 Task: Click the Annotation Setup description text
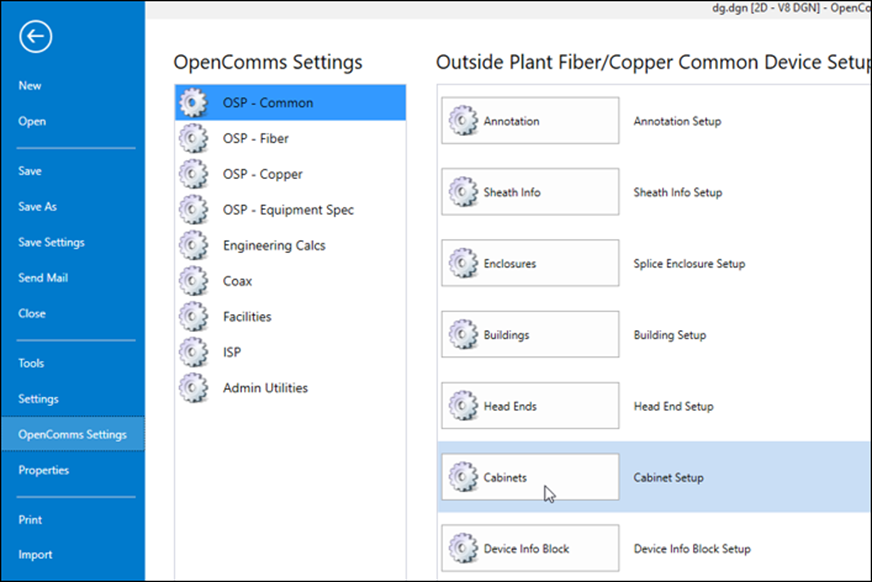click(677, 121)
